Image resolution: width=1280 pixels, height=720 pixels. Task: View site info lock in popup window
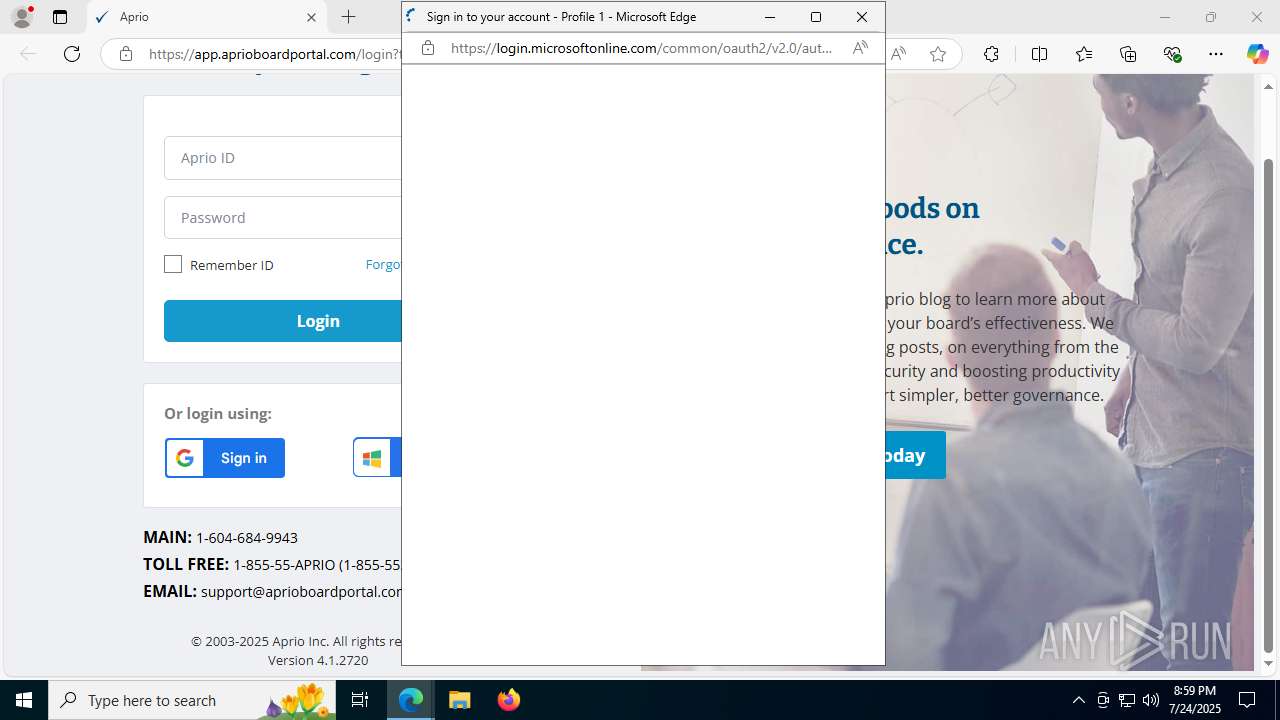pos(428,48)
